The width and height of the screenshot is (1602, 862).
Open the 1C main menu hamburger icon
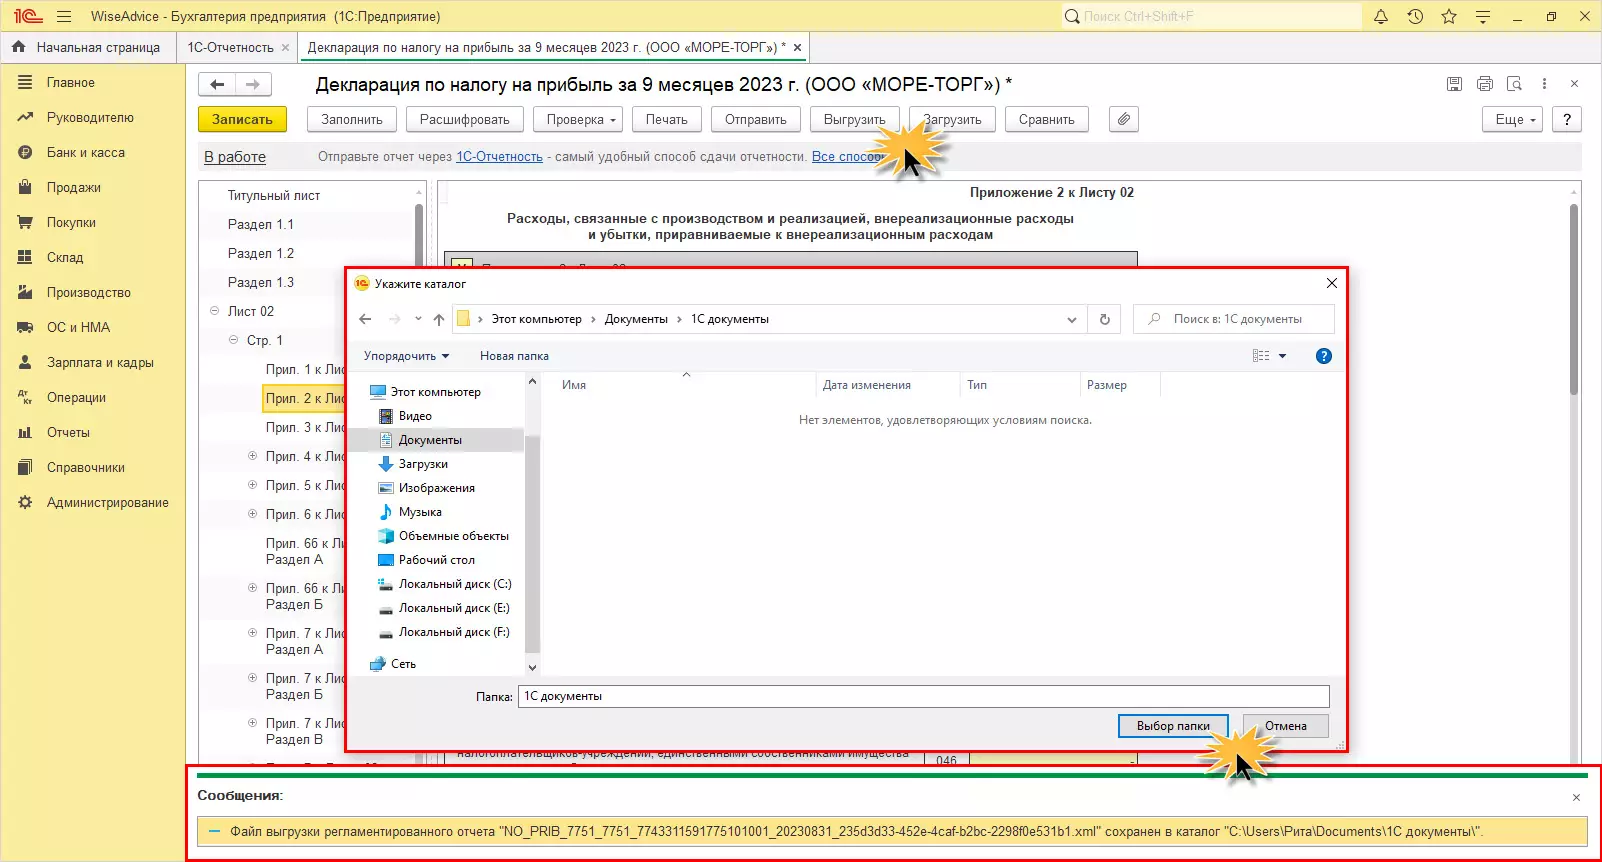pos(64,16)
